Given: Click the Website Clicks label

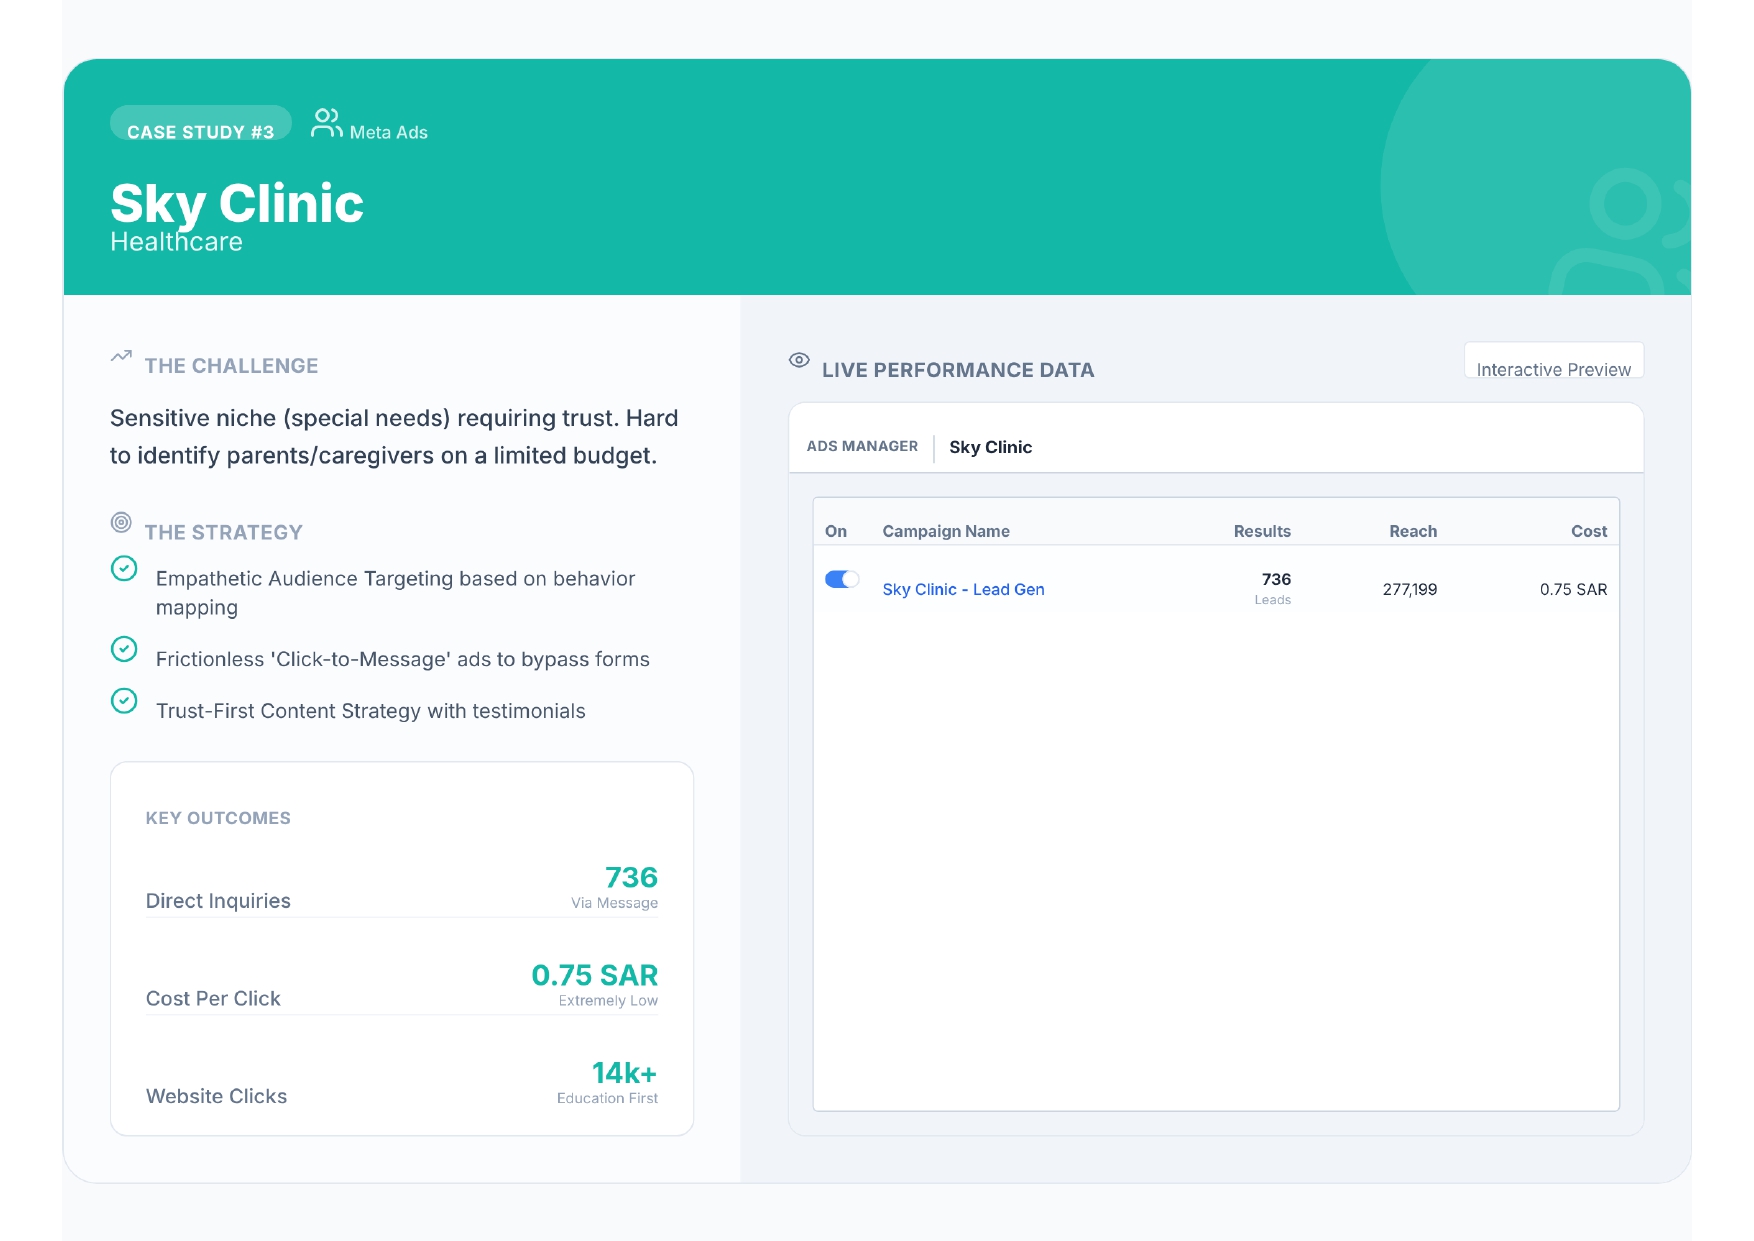Looking at the screenshot, I should pos(216,1096).
